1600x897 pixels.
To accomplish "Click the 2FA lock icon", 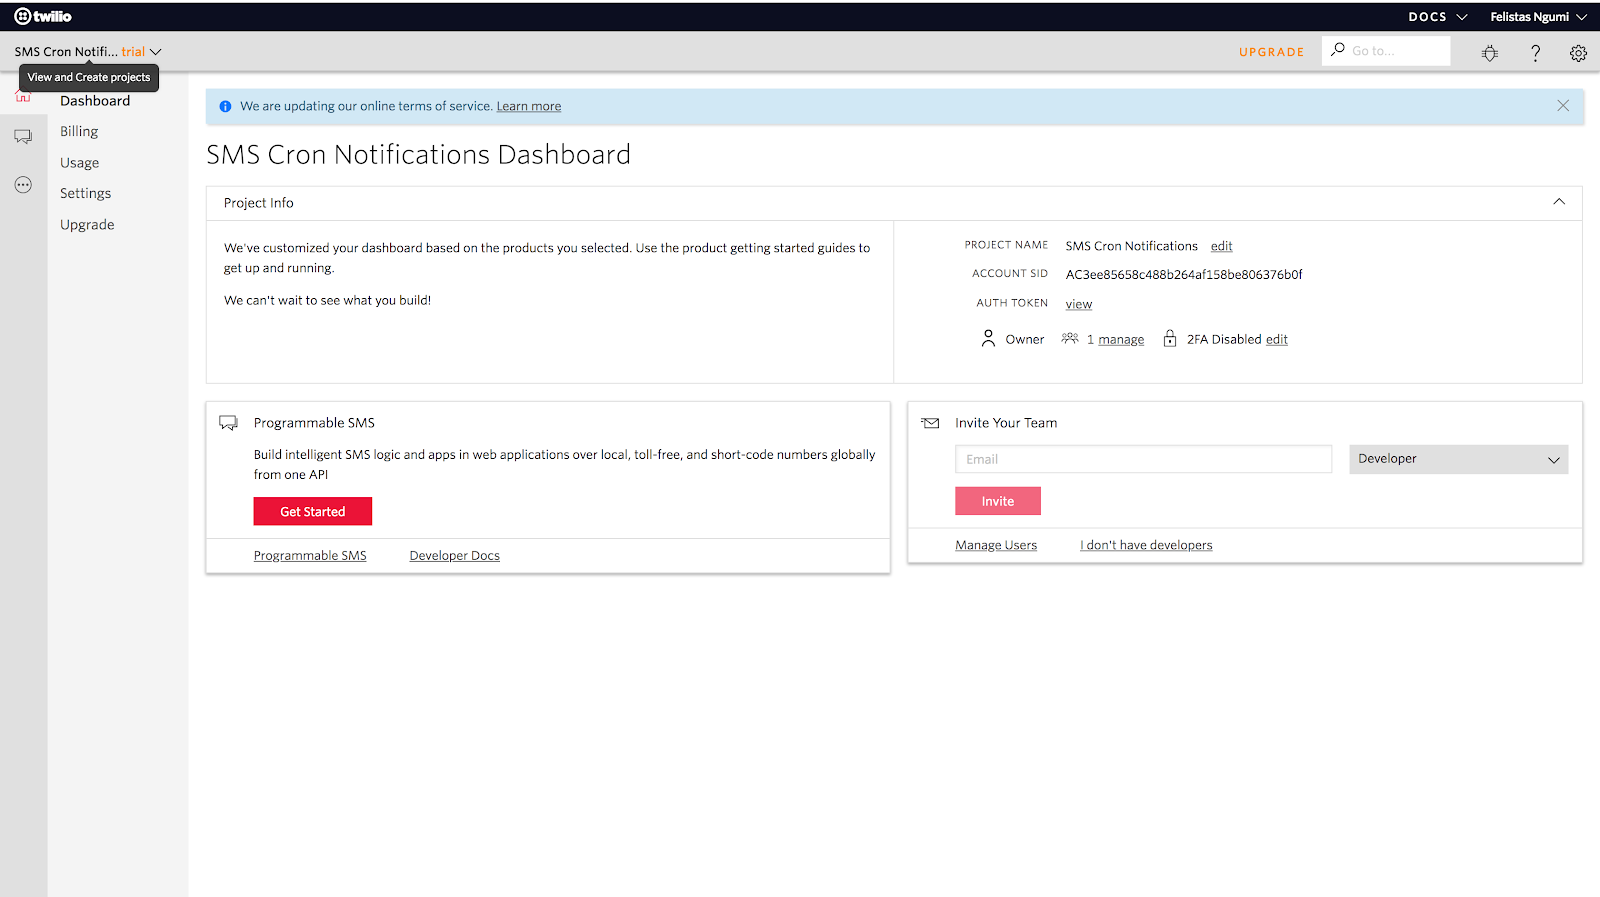I will [1170, 339].
